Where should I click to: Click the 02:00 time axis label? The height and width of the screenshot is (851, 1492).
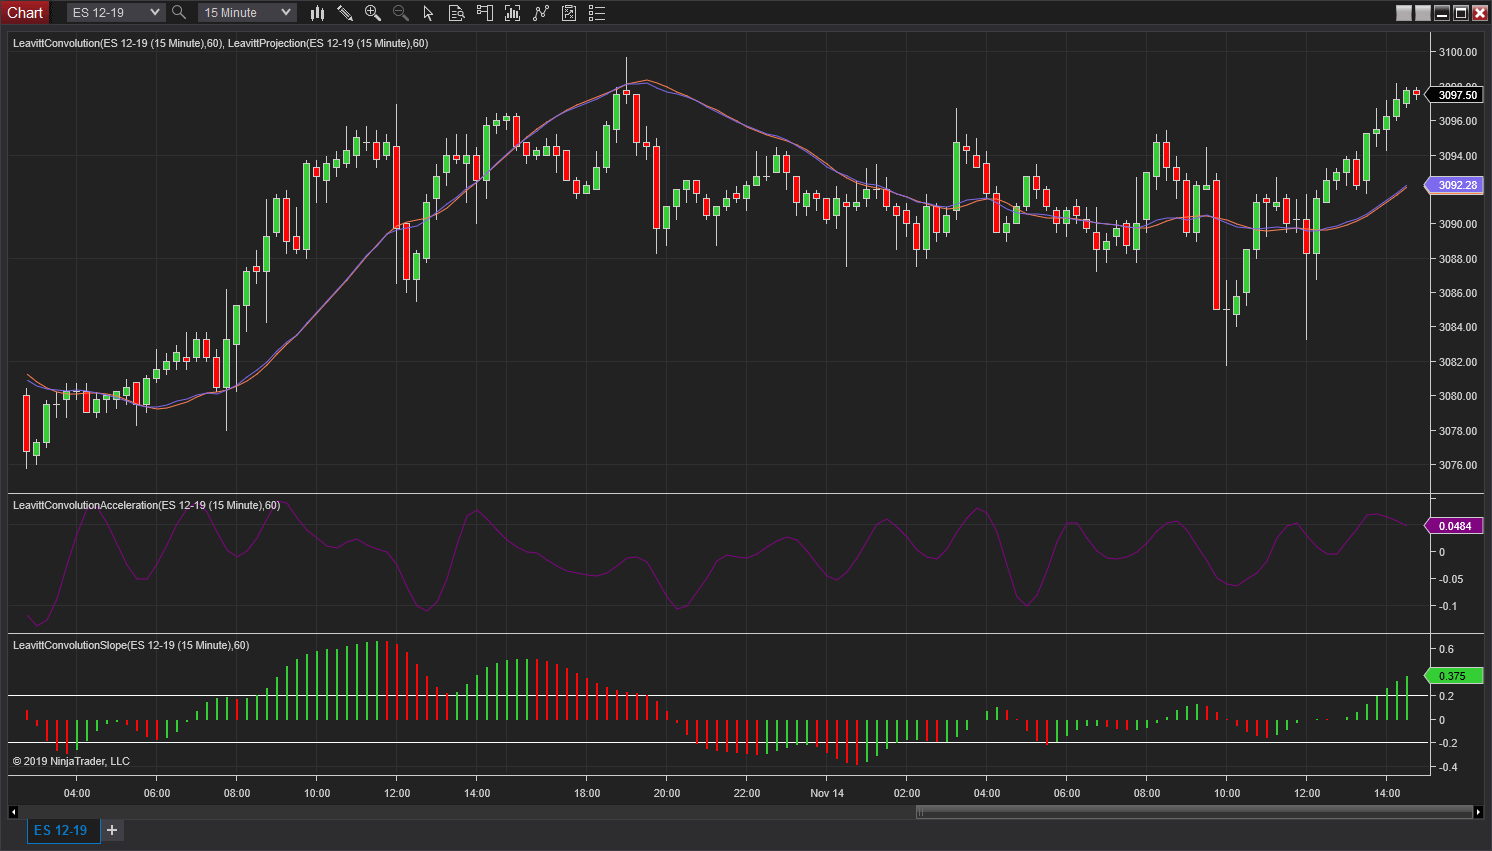[x=907, y=793]
